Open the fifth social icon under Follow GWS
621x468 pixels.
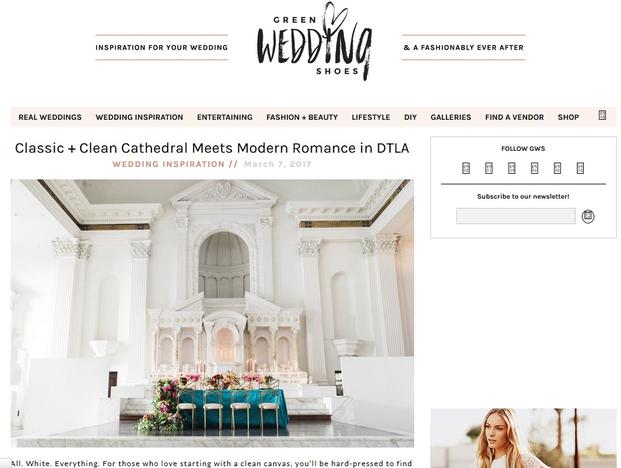point(557,168)
